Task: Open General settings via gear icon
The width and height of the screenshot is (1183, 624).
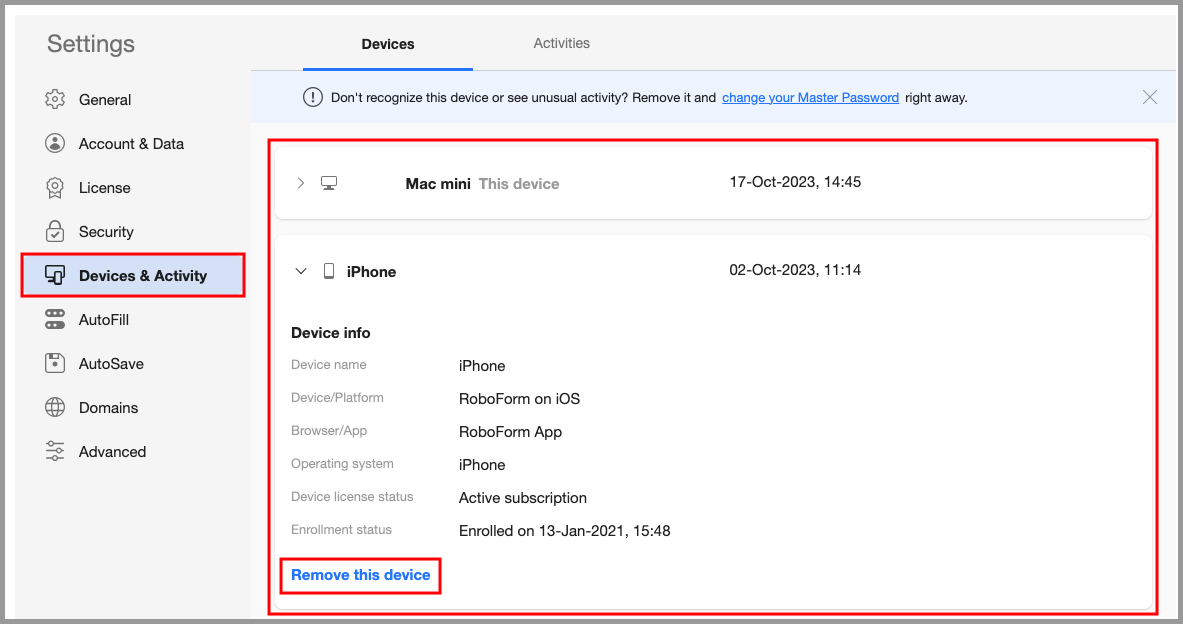Action: [x=55, y=99]
